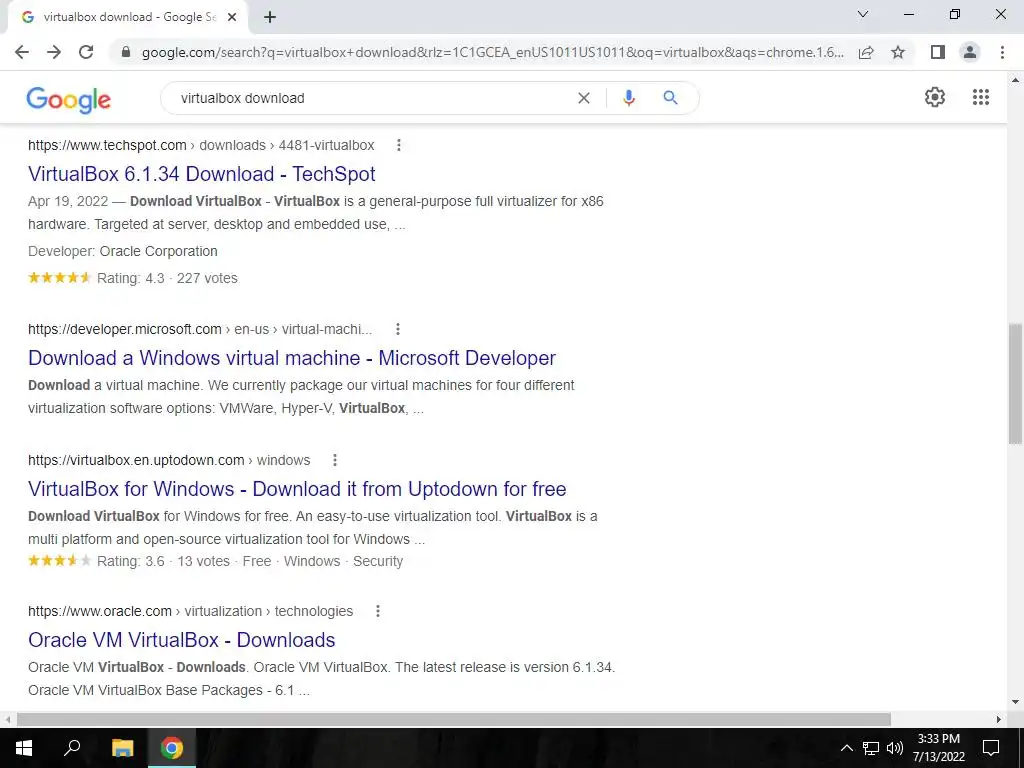Click the vertical scrollbar thumb
Screen dimensions: 1024x768
(1015, 383)
